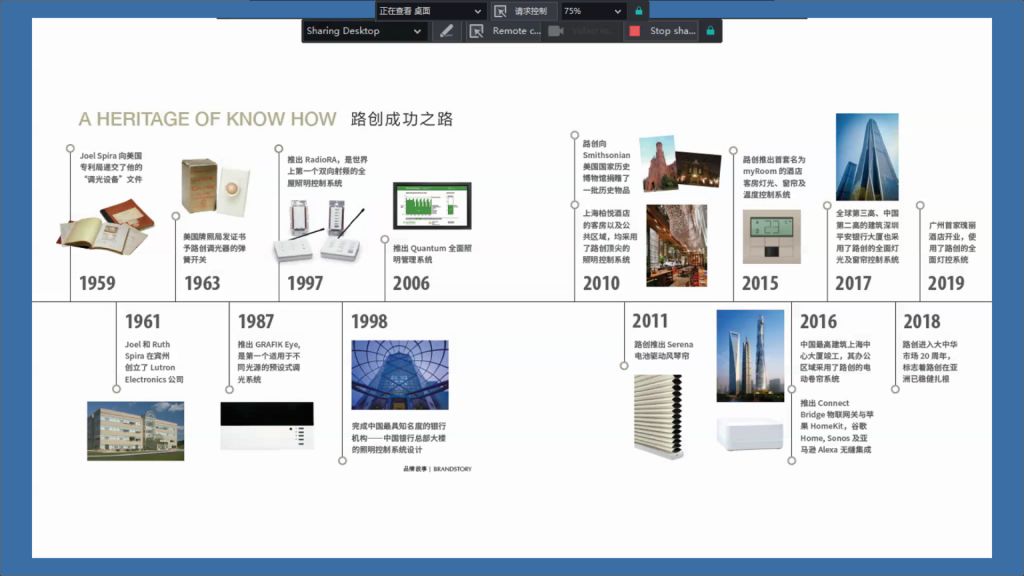Click the year label 1961
The height and width of the screenshot is (576, 1024).
(x=142, y=321)
